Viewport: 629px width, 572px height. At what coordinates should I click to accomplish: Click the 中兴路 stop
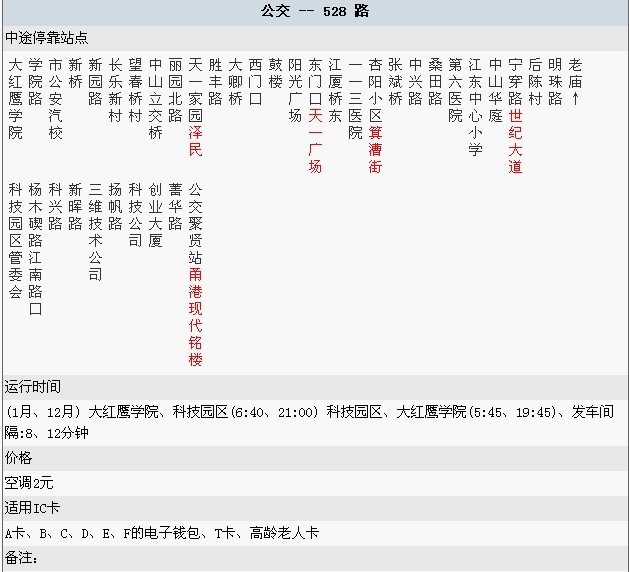click(416, 82)
